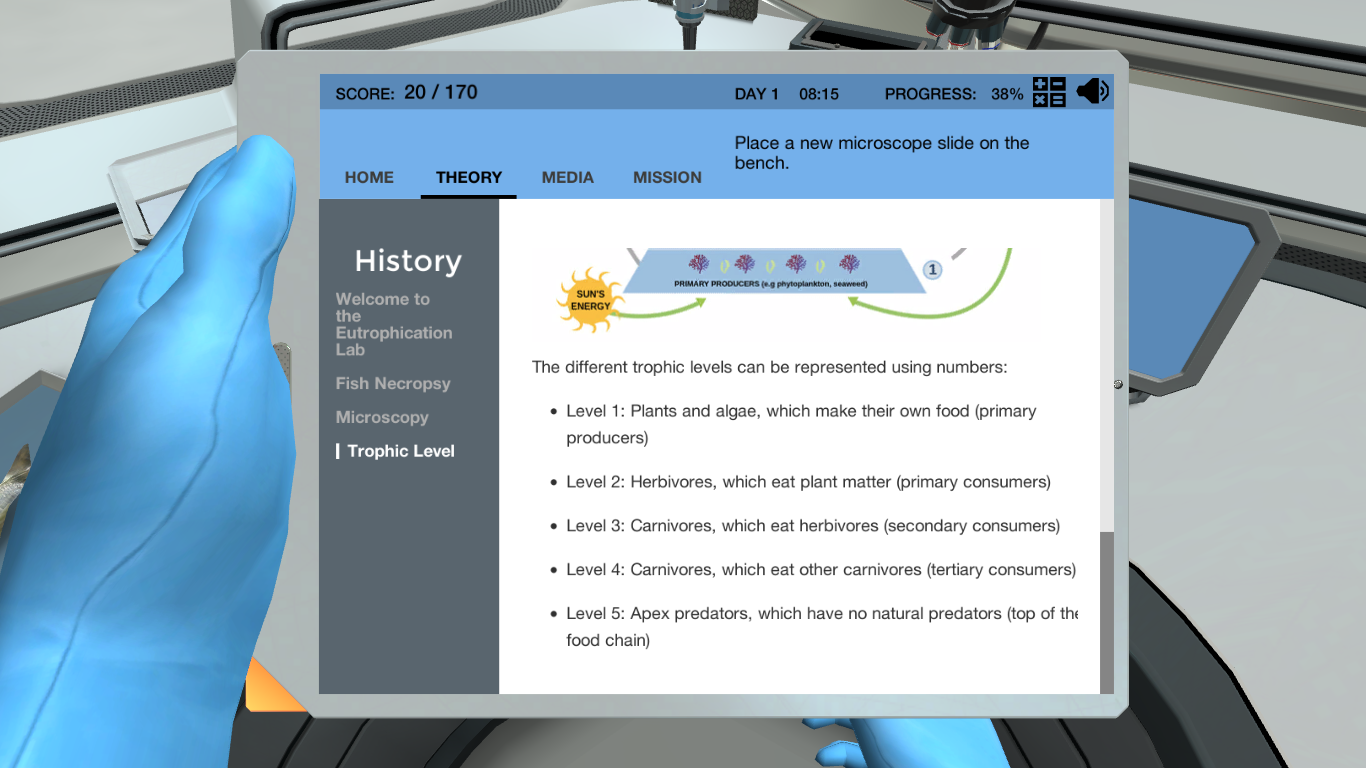The width and height of the screenshot is (1366, 768).
Task: Click the 'Place a new microscope slide' instruction
Action: [x=882, y=153]
